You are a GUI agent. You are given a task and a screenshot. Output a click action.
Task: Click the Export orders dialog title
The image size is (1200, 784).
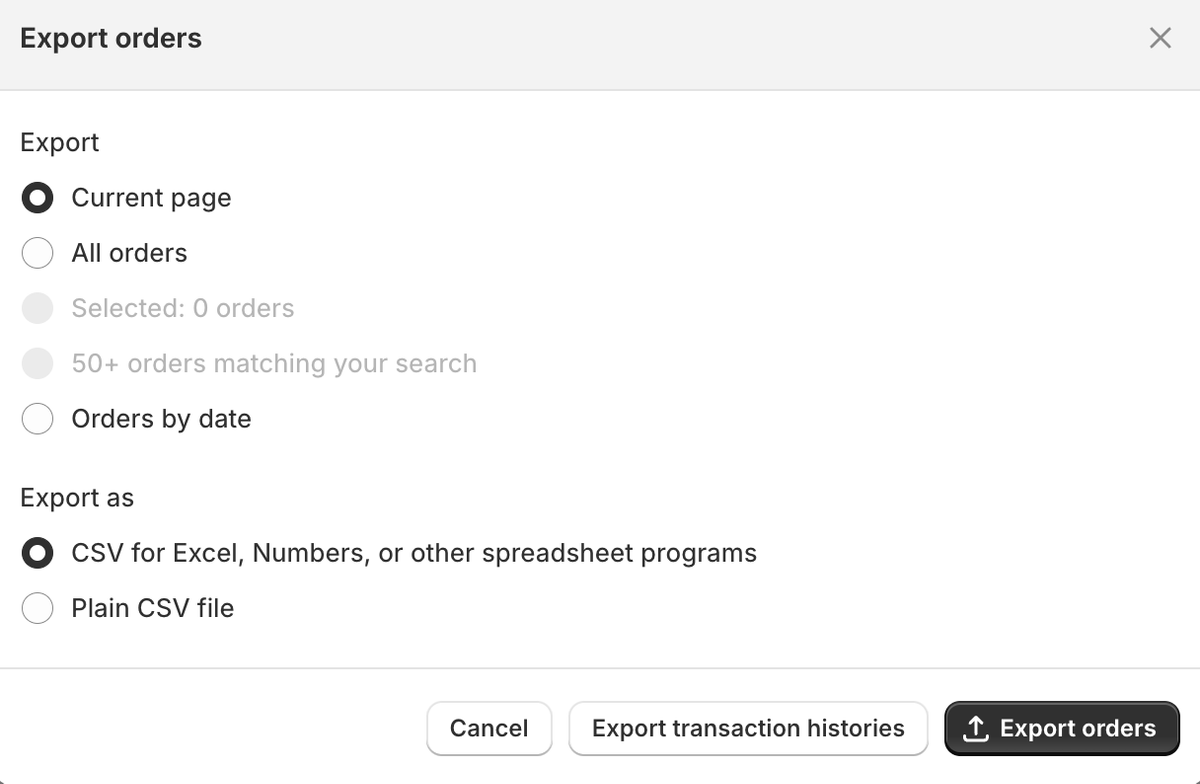click(x=111, y=38)
